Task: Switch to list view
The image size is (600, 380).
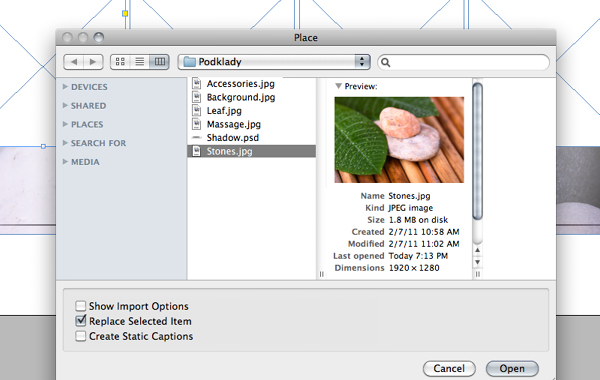Action: 140,62
